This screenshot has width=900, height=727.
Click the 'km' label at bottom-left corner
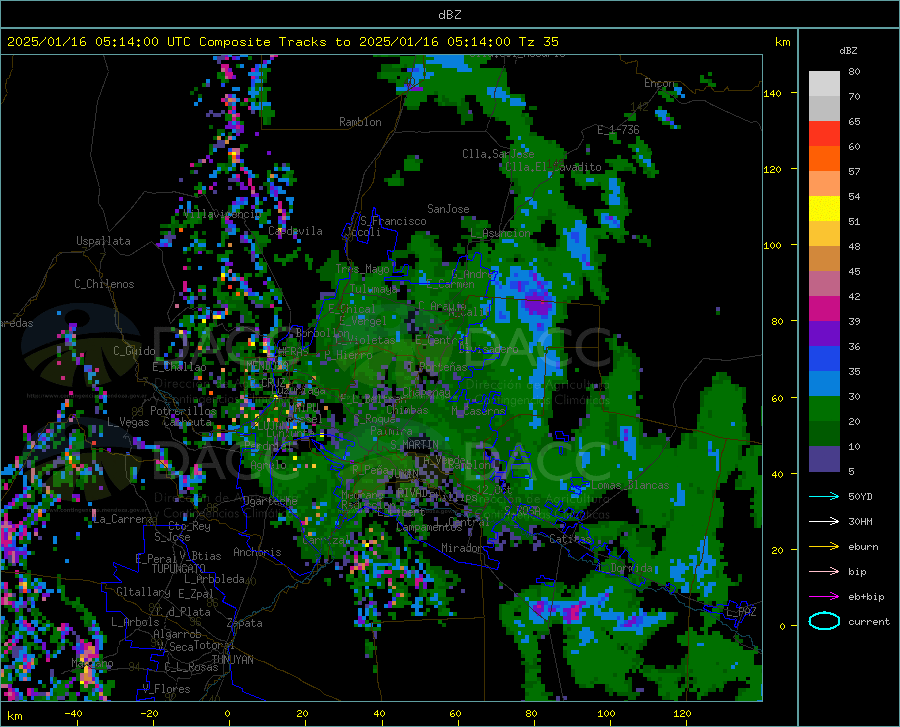tap(14, 716)
